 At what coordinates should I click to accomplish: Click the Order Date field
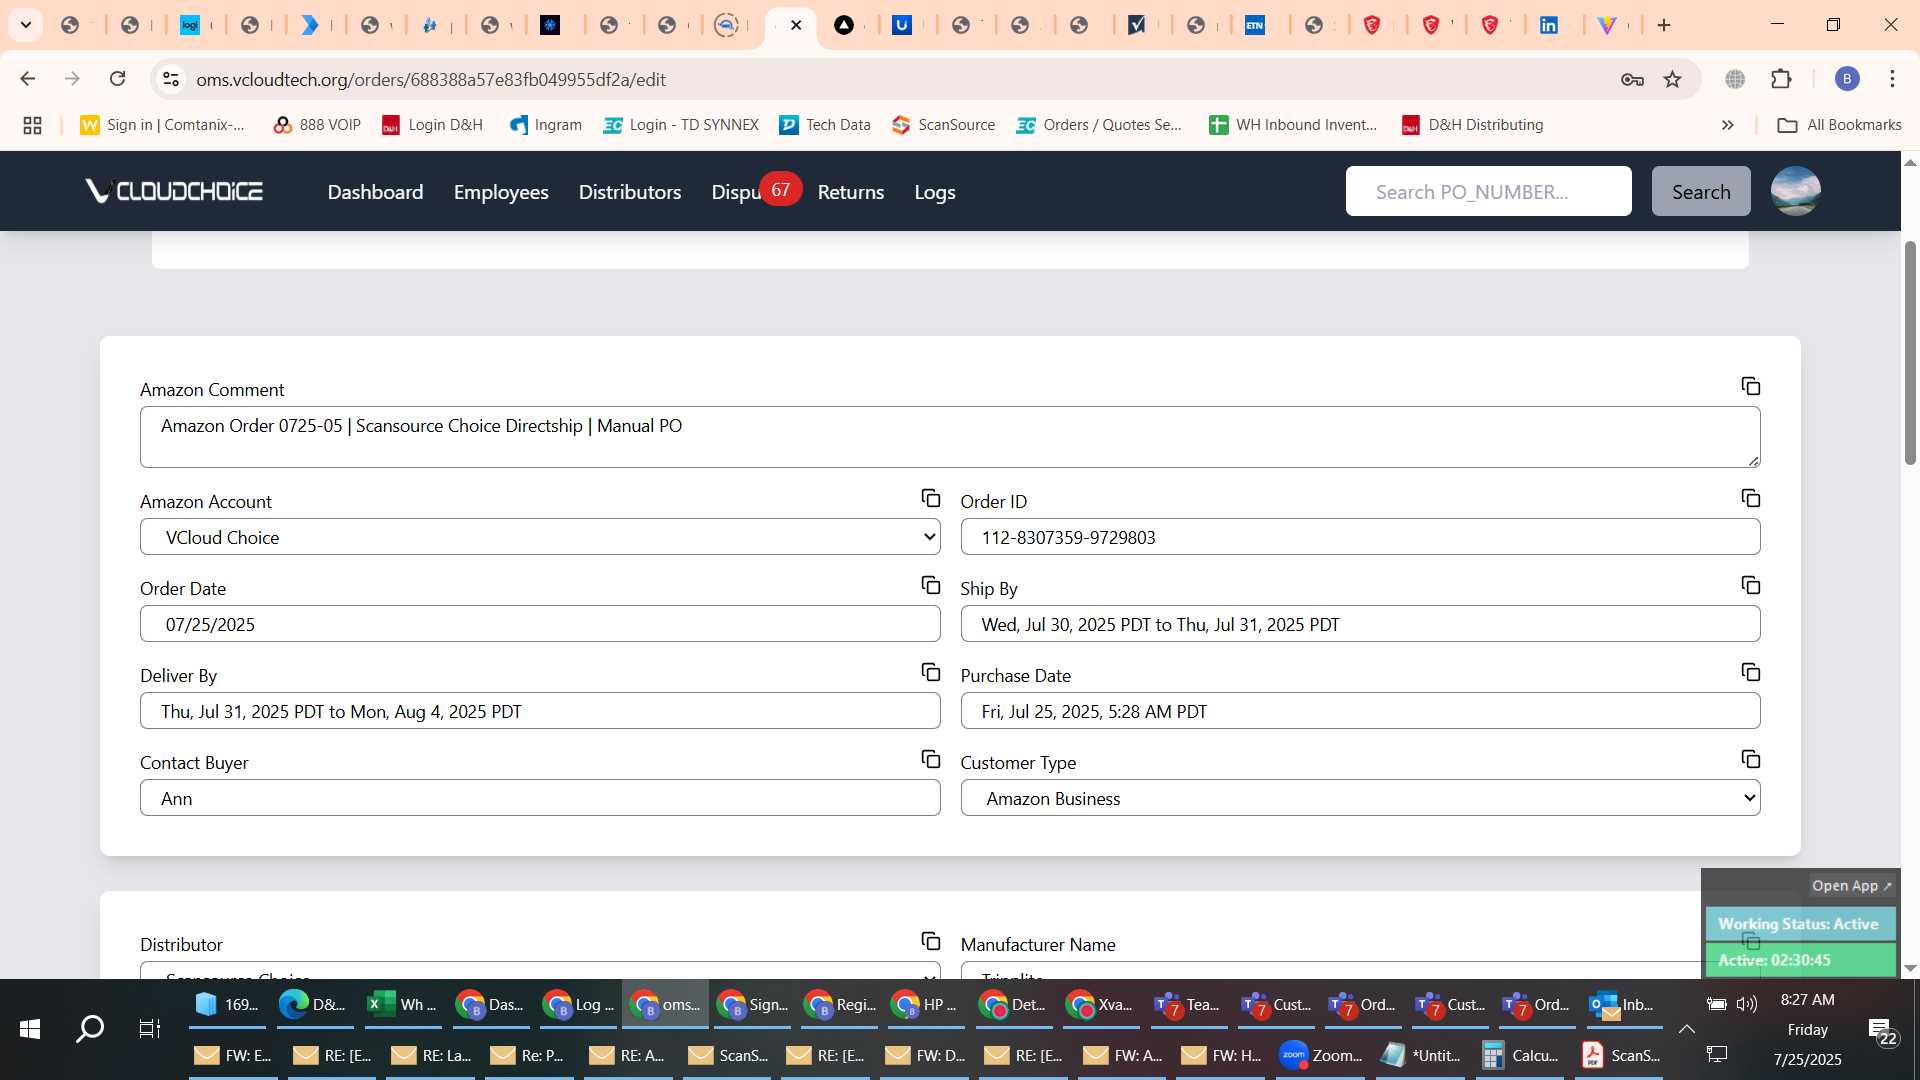point(540,624)
